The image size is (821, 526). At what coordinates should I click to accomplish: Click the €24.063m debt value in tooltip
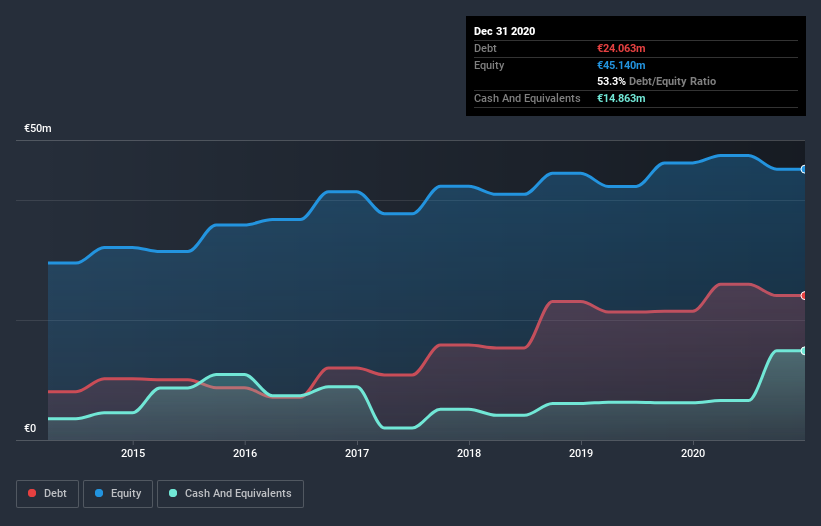pyautogui.click(x=621, y=49)
